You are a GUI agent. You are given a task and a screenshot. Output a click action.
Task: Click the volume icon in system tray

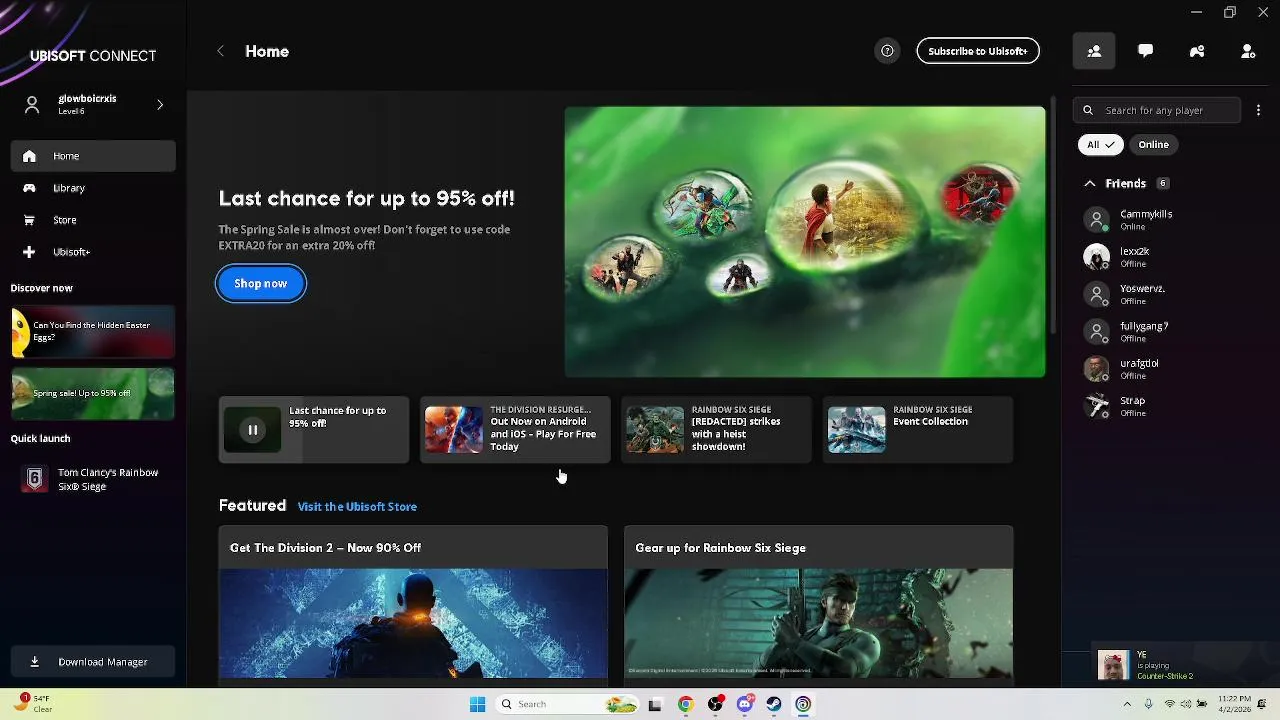click(1187, 704)
